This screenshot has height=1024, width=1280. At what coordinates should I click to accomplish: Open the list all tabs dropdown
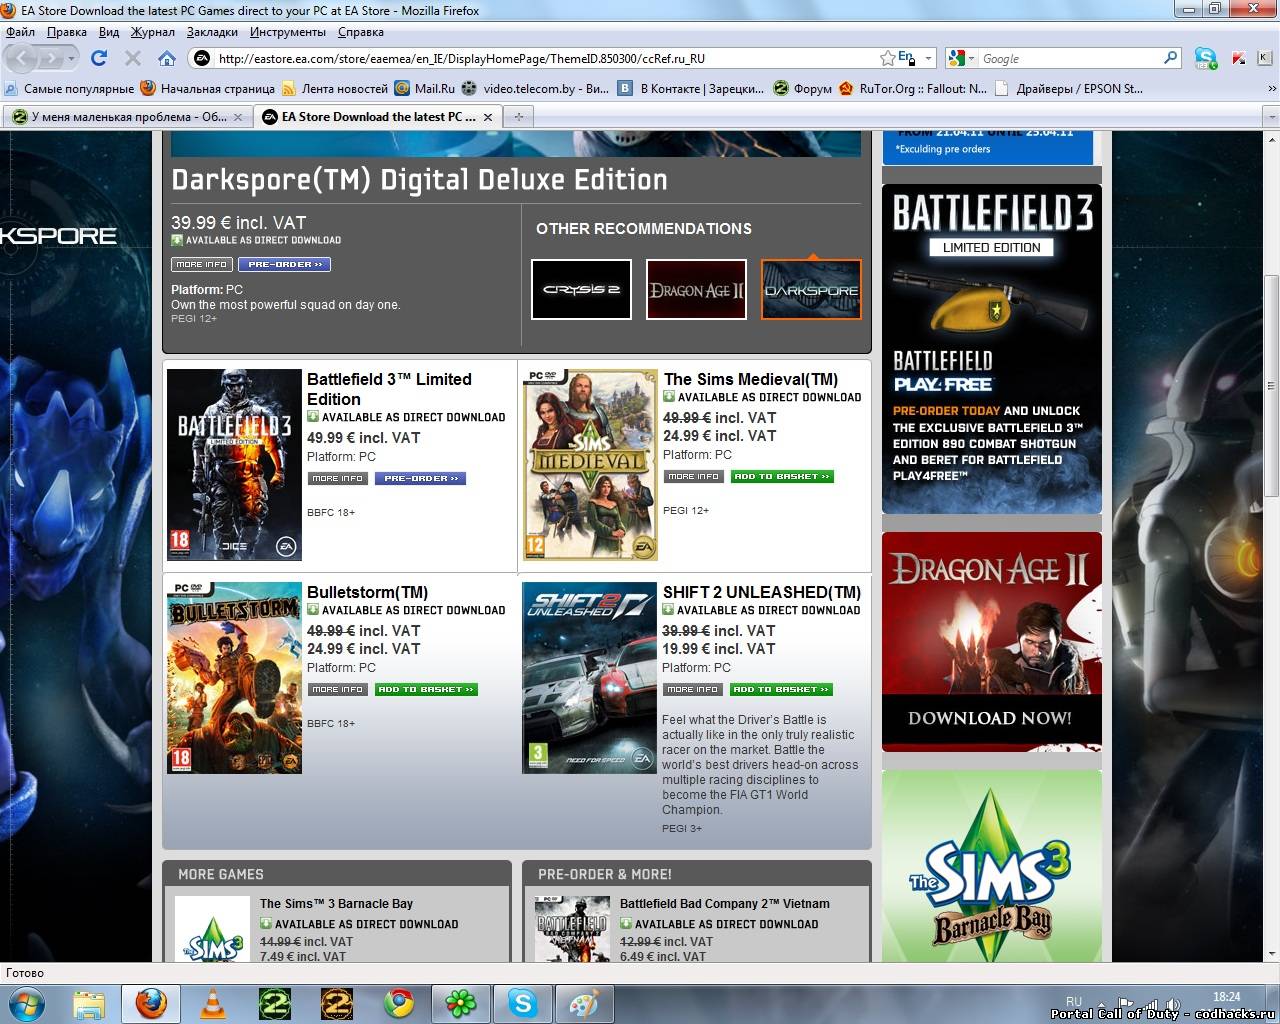click(x=1272, y=117)
